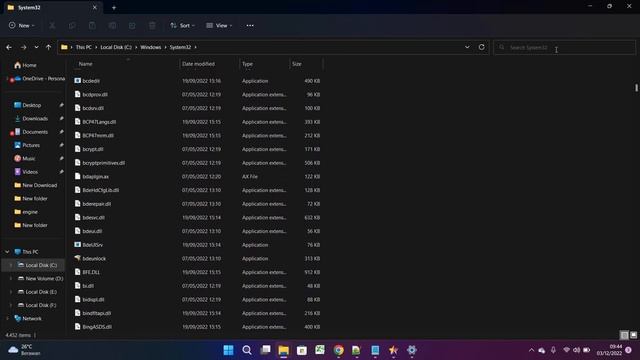This screenshot has width=640, height=360.
Task: Switch to large thumbnails view icon
Action: click(633, 335)
